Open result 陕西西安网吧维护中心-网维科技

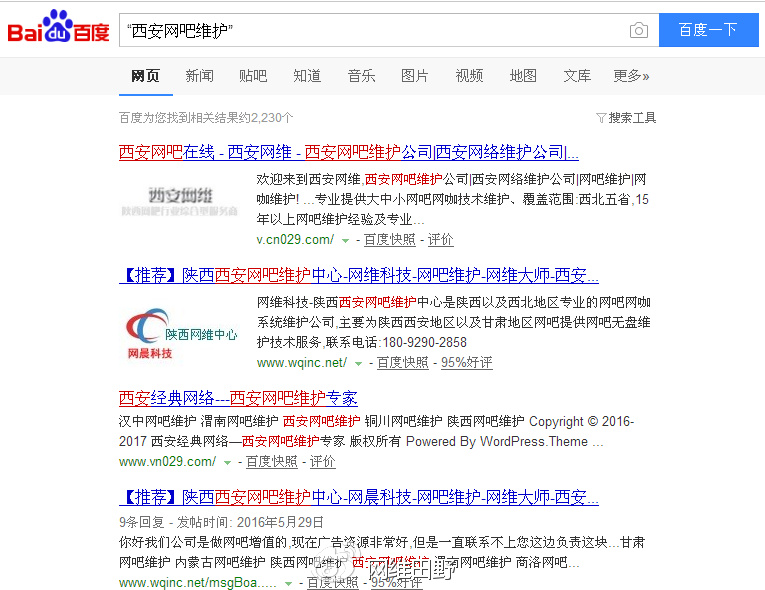tap(359, 275)
